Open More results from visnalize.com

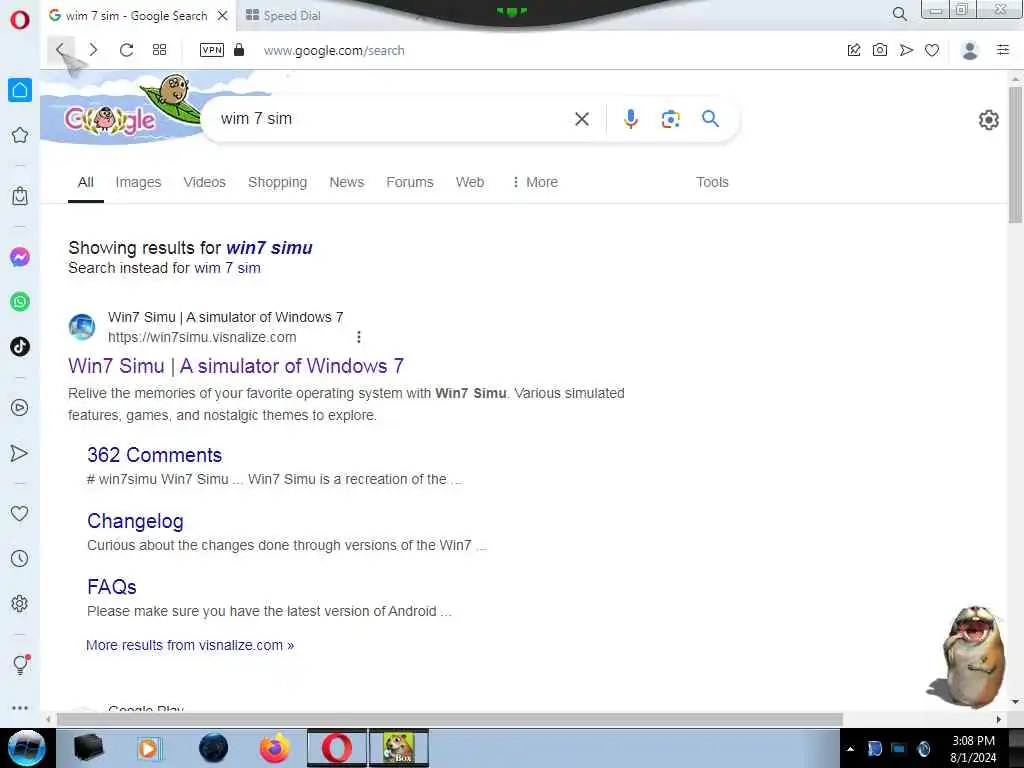pyautogui.click(x=190, y=645)
